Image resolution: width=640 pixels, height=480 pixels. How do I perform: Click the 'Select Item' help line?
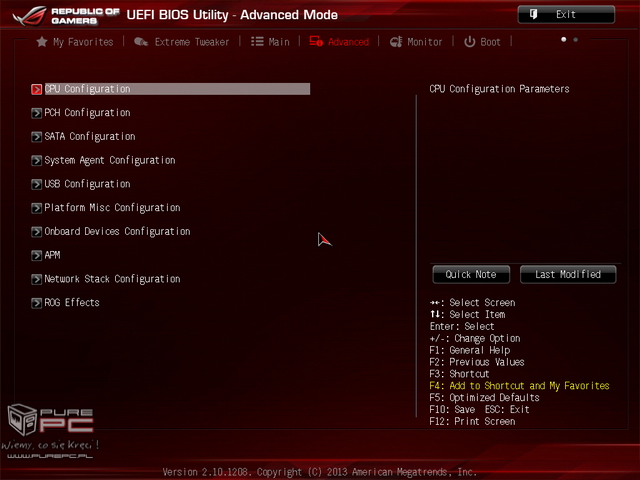(x=467, y=314)
